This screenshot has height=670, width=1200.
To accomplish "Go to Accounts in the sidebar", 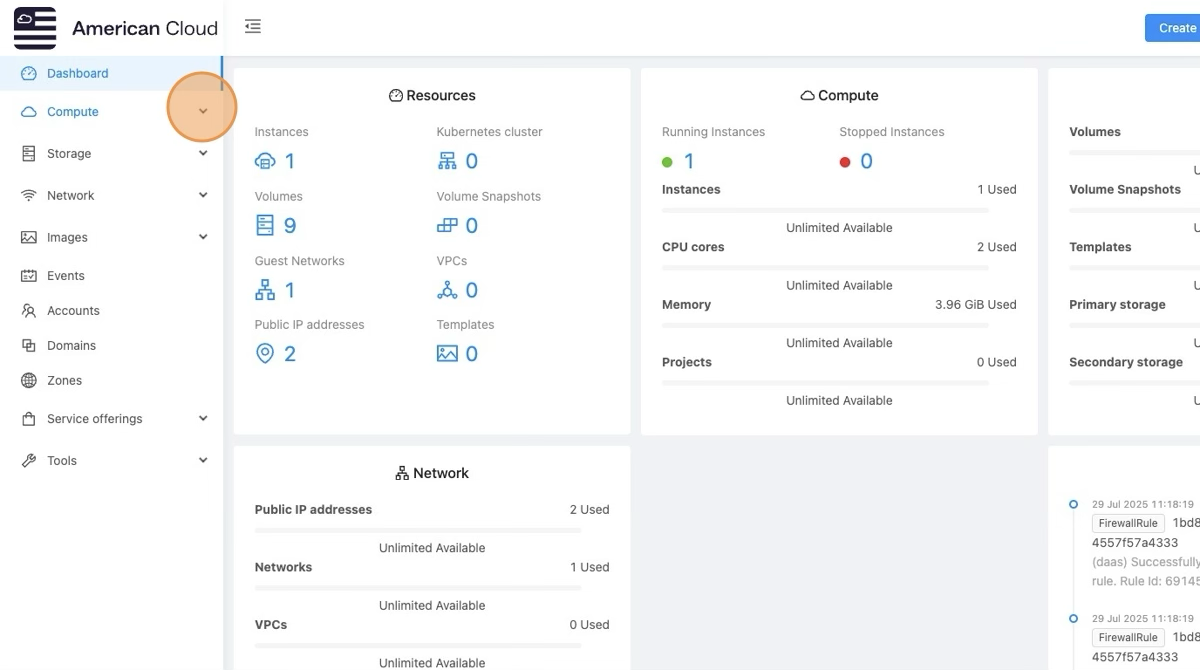I will coord(73,311).
